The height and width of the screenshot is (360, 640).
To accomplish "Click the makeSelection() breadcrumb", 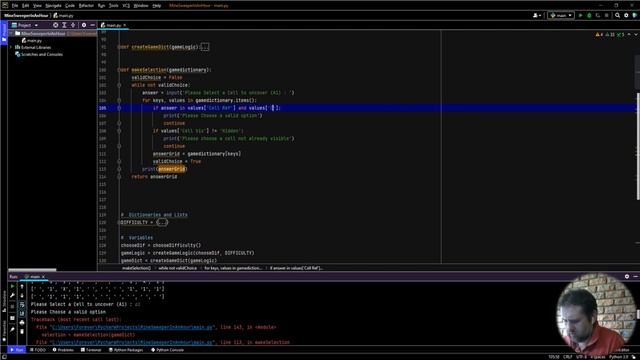I will 136,268.
